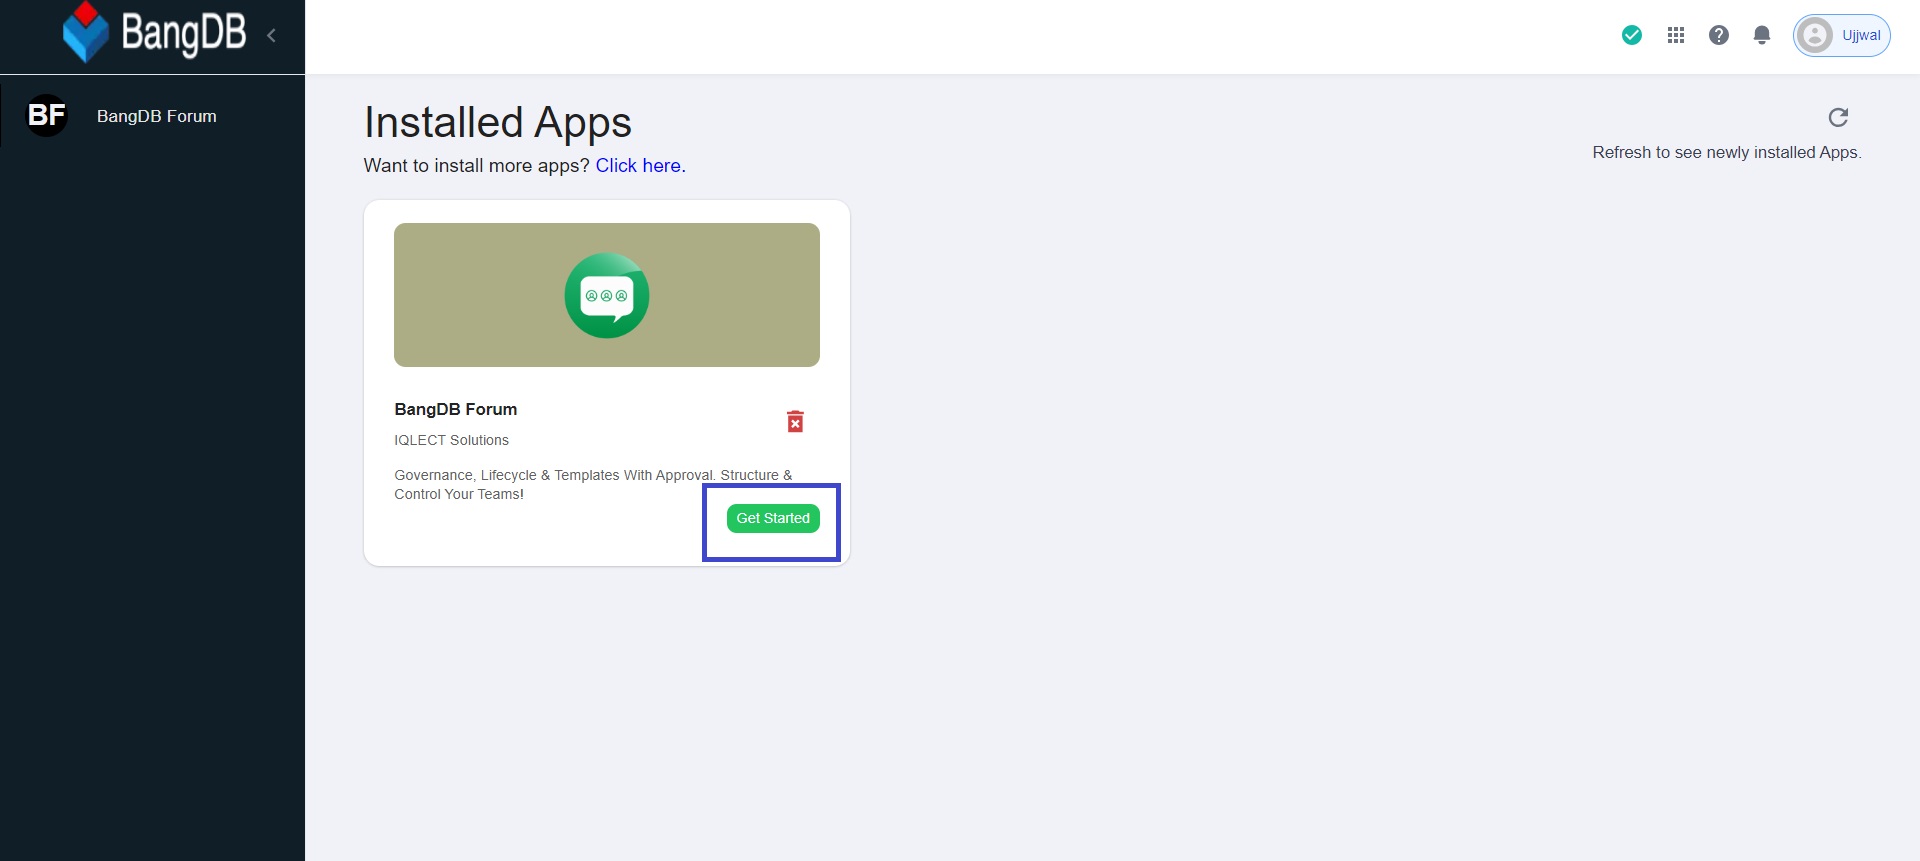This screenshot has height=861, width=1920.
Task: Delete the BangDB Forum app
Action: (795, 421)
